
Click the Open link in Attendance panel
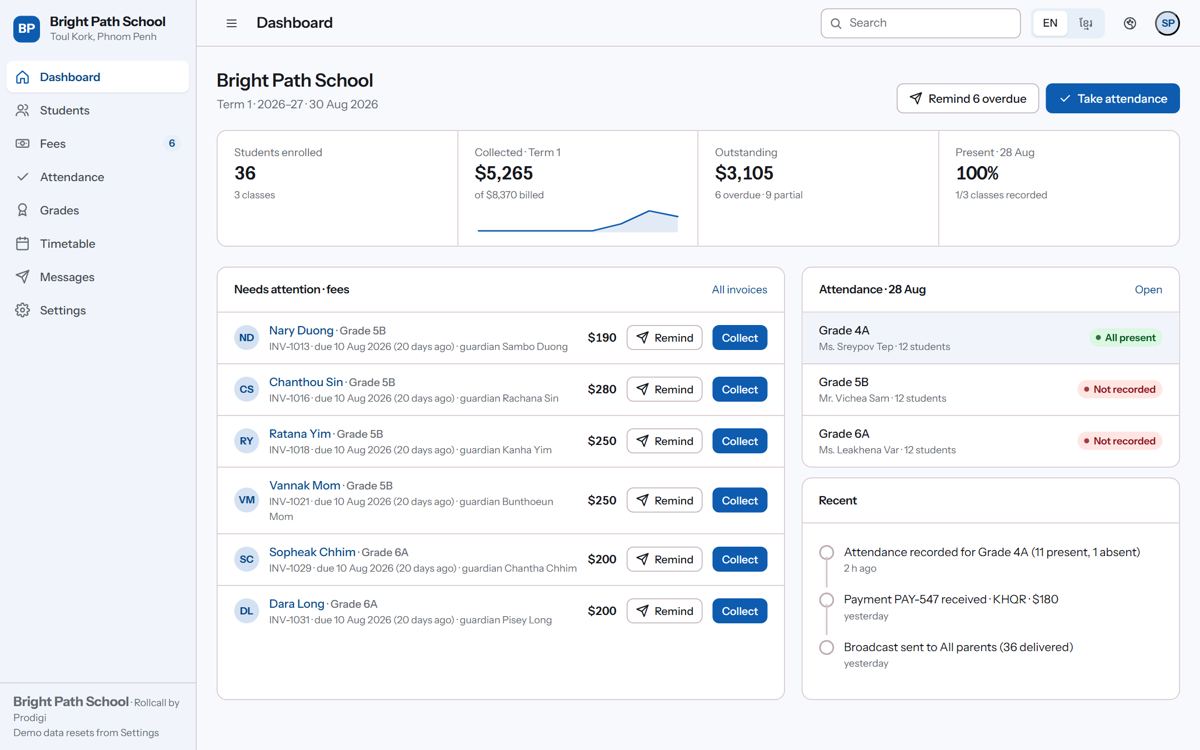pyautogui.click(x=1148, y=290)
